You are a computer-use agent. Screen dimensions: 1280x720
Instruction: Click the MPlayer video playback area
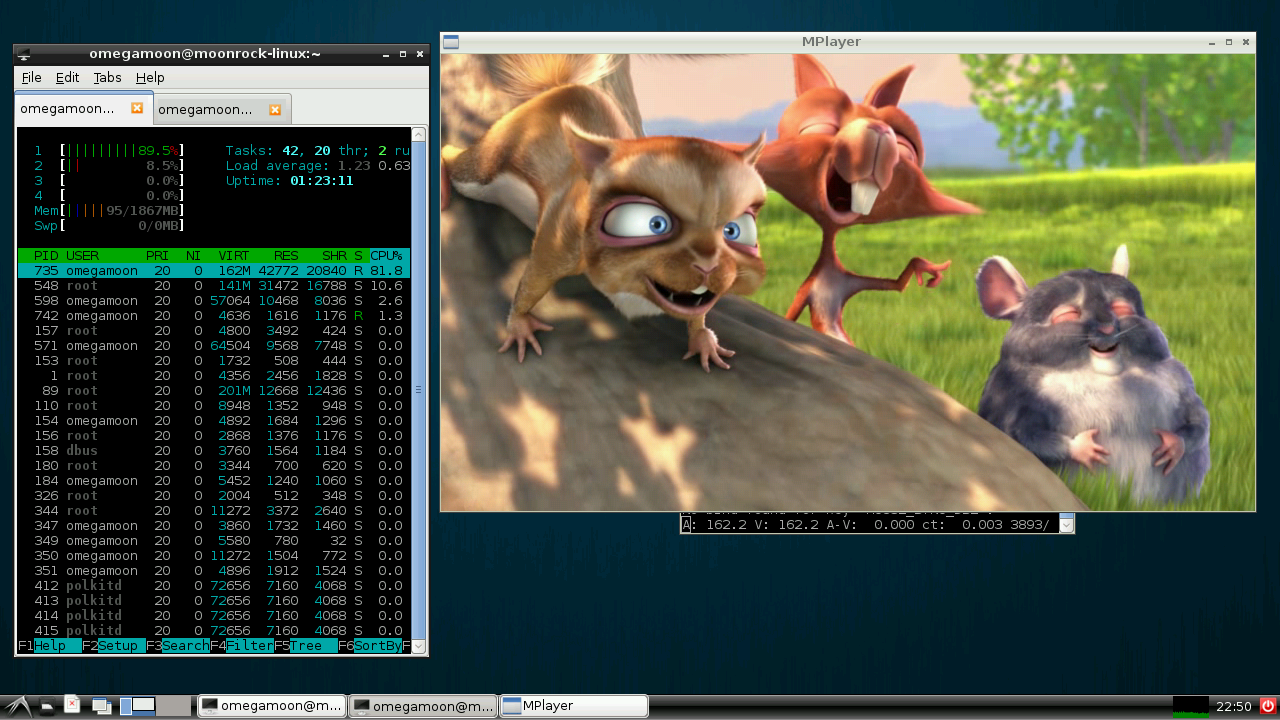tap(847, 282)
